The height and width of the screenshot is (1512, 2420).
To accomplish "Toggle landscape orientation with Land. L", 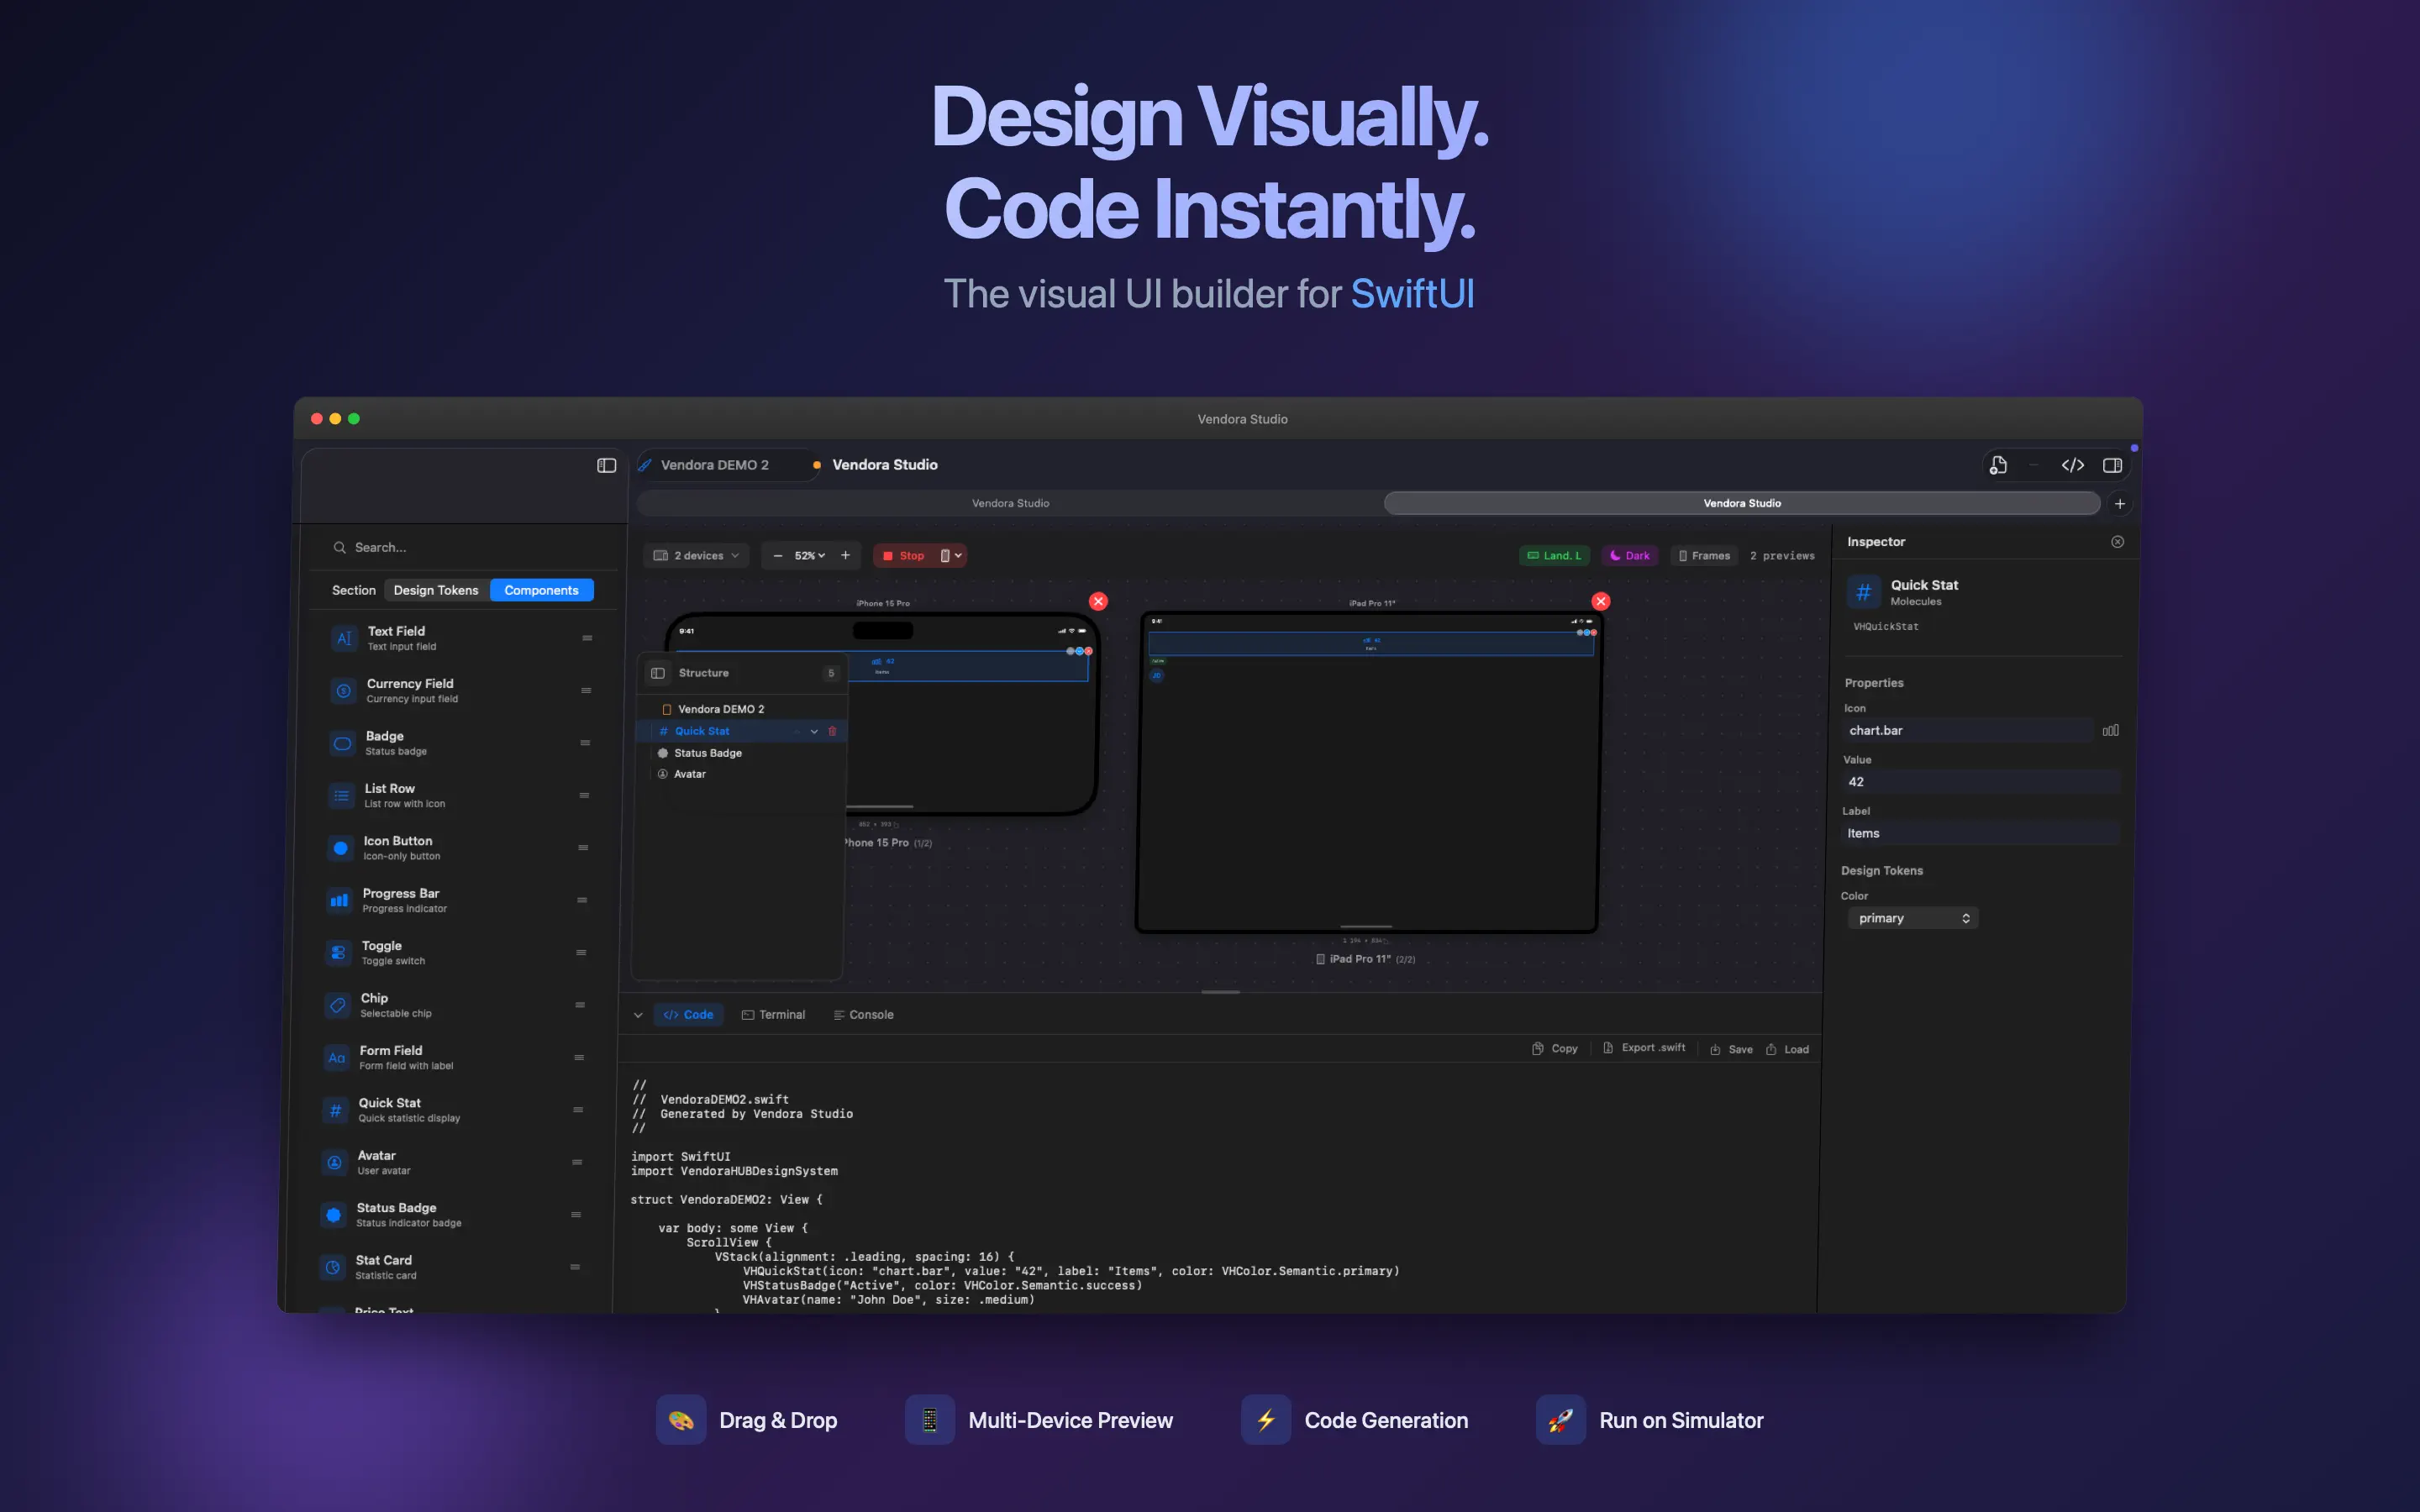I will point(1554,555).
